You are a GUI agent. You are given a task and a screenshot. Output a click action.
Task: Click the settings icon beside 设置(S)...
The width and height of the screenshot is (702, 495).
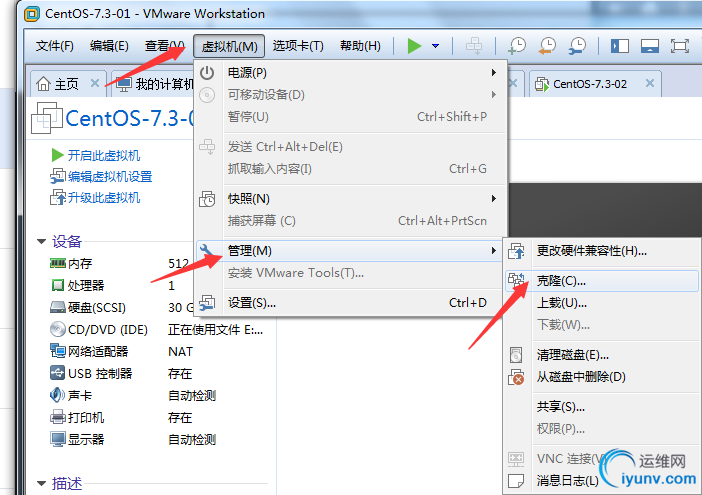pos(207,303)
